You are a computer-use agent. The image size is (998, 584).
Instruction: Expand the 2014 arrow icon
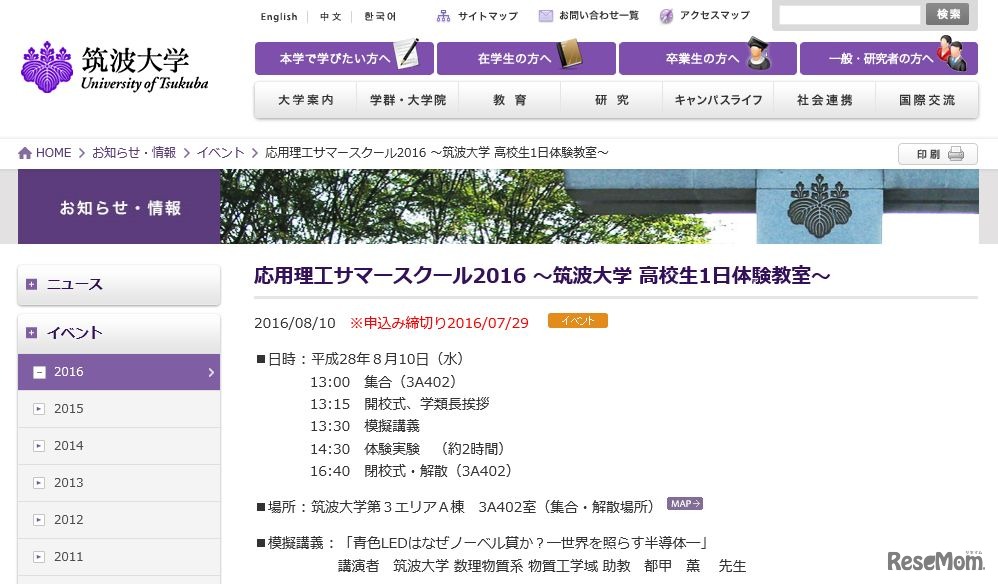pos(39,445)
